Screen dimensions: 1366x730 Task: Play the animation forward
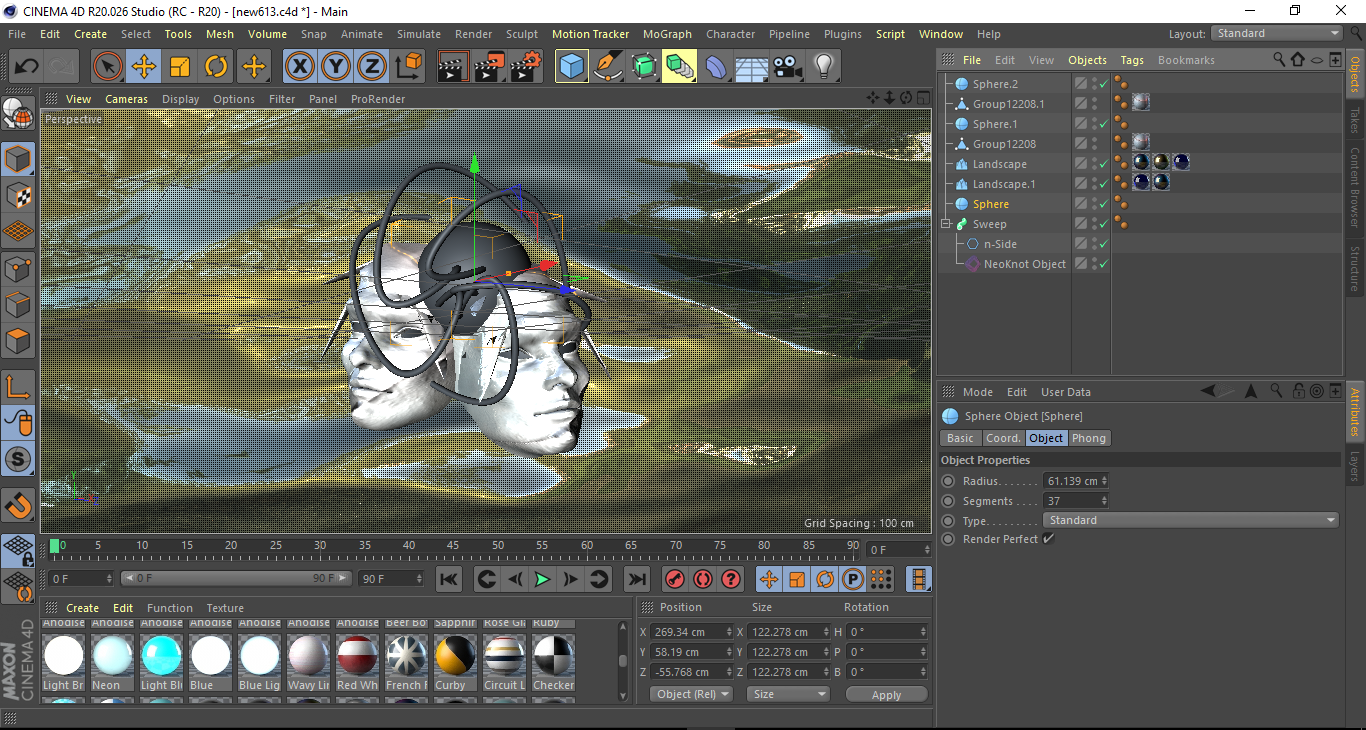[542, 579]
